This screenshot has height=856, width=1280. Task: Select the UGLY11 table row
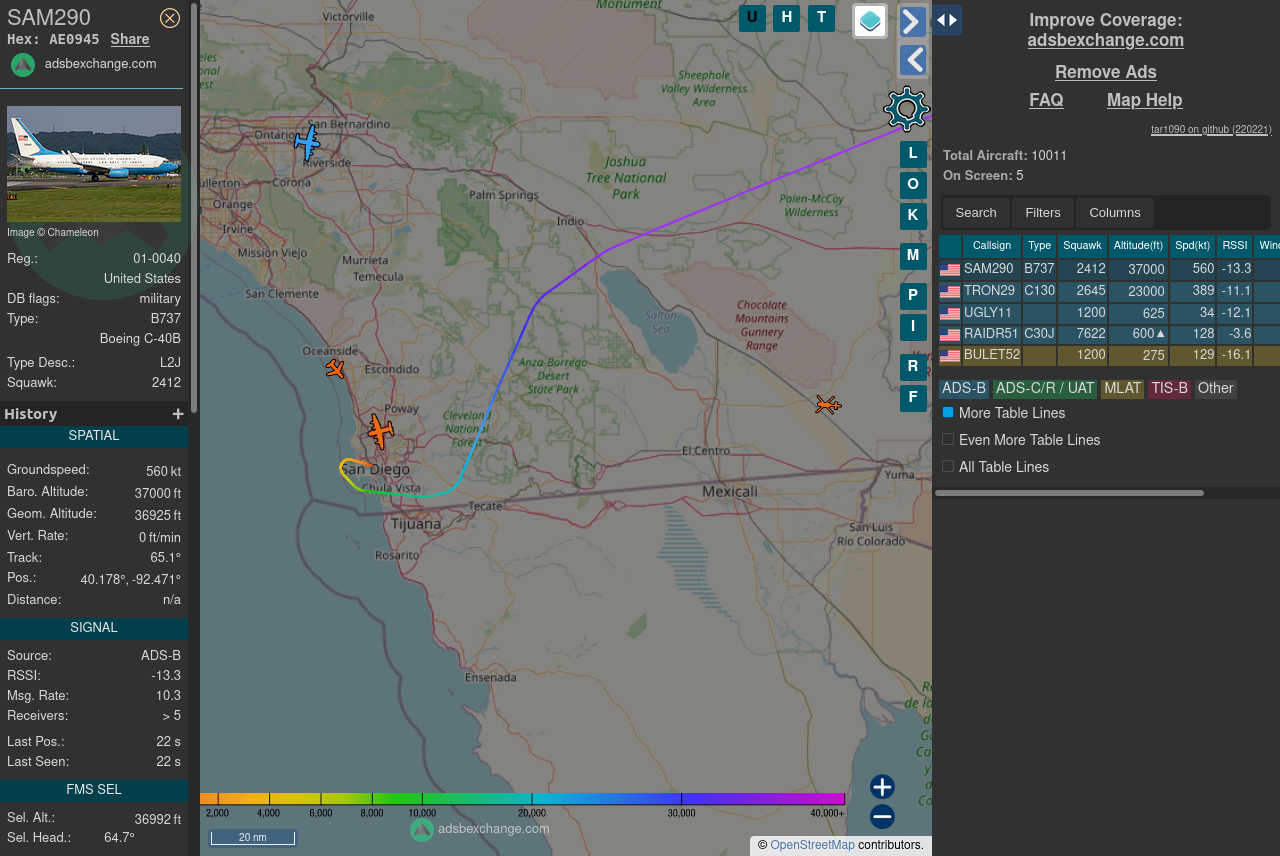pos(1109,313)
